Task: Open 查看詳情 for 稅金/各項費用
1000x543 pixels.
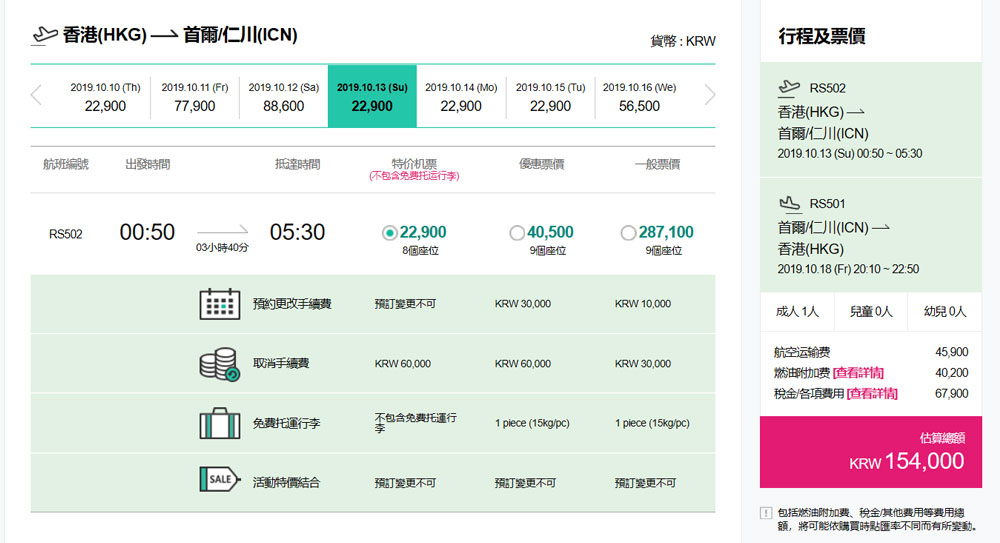Action: tap(871, 394)
